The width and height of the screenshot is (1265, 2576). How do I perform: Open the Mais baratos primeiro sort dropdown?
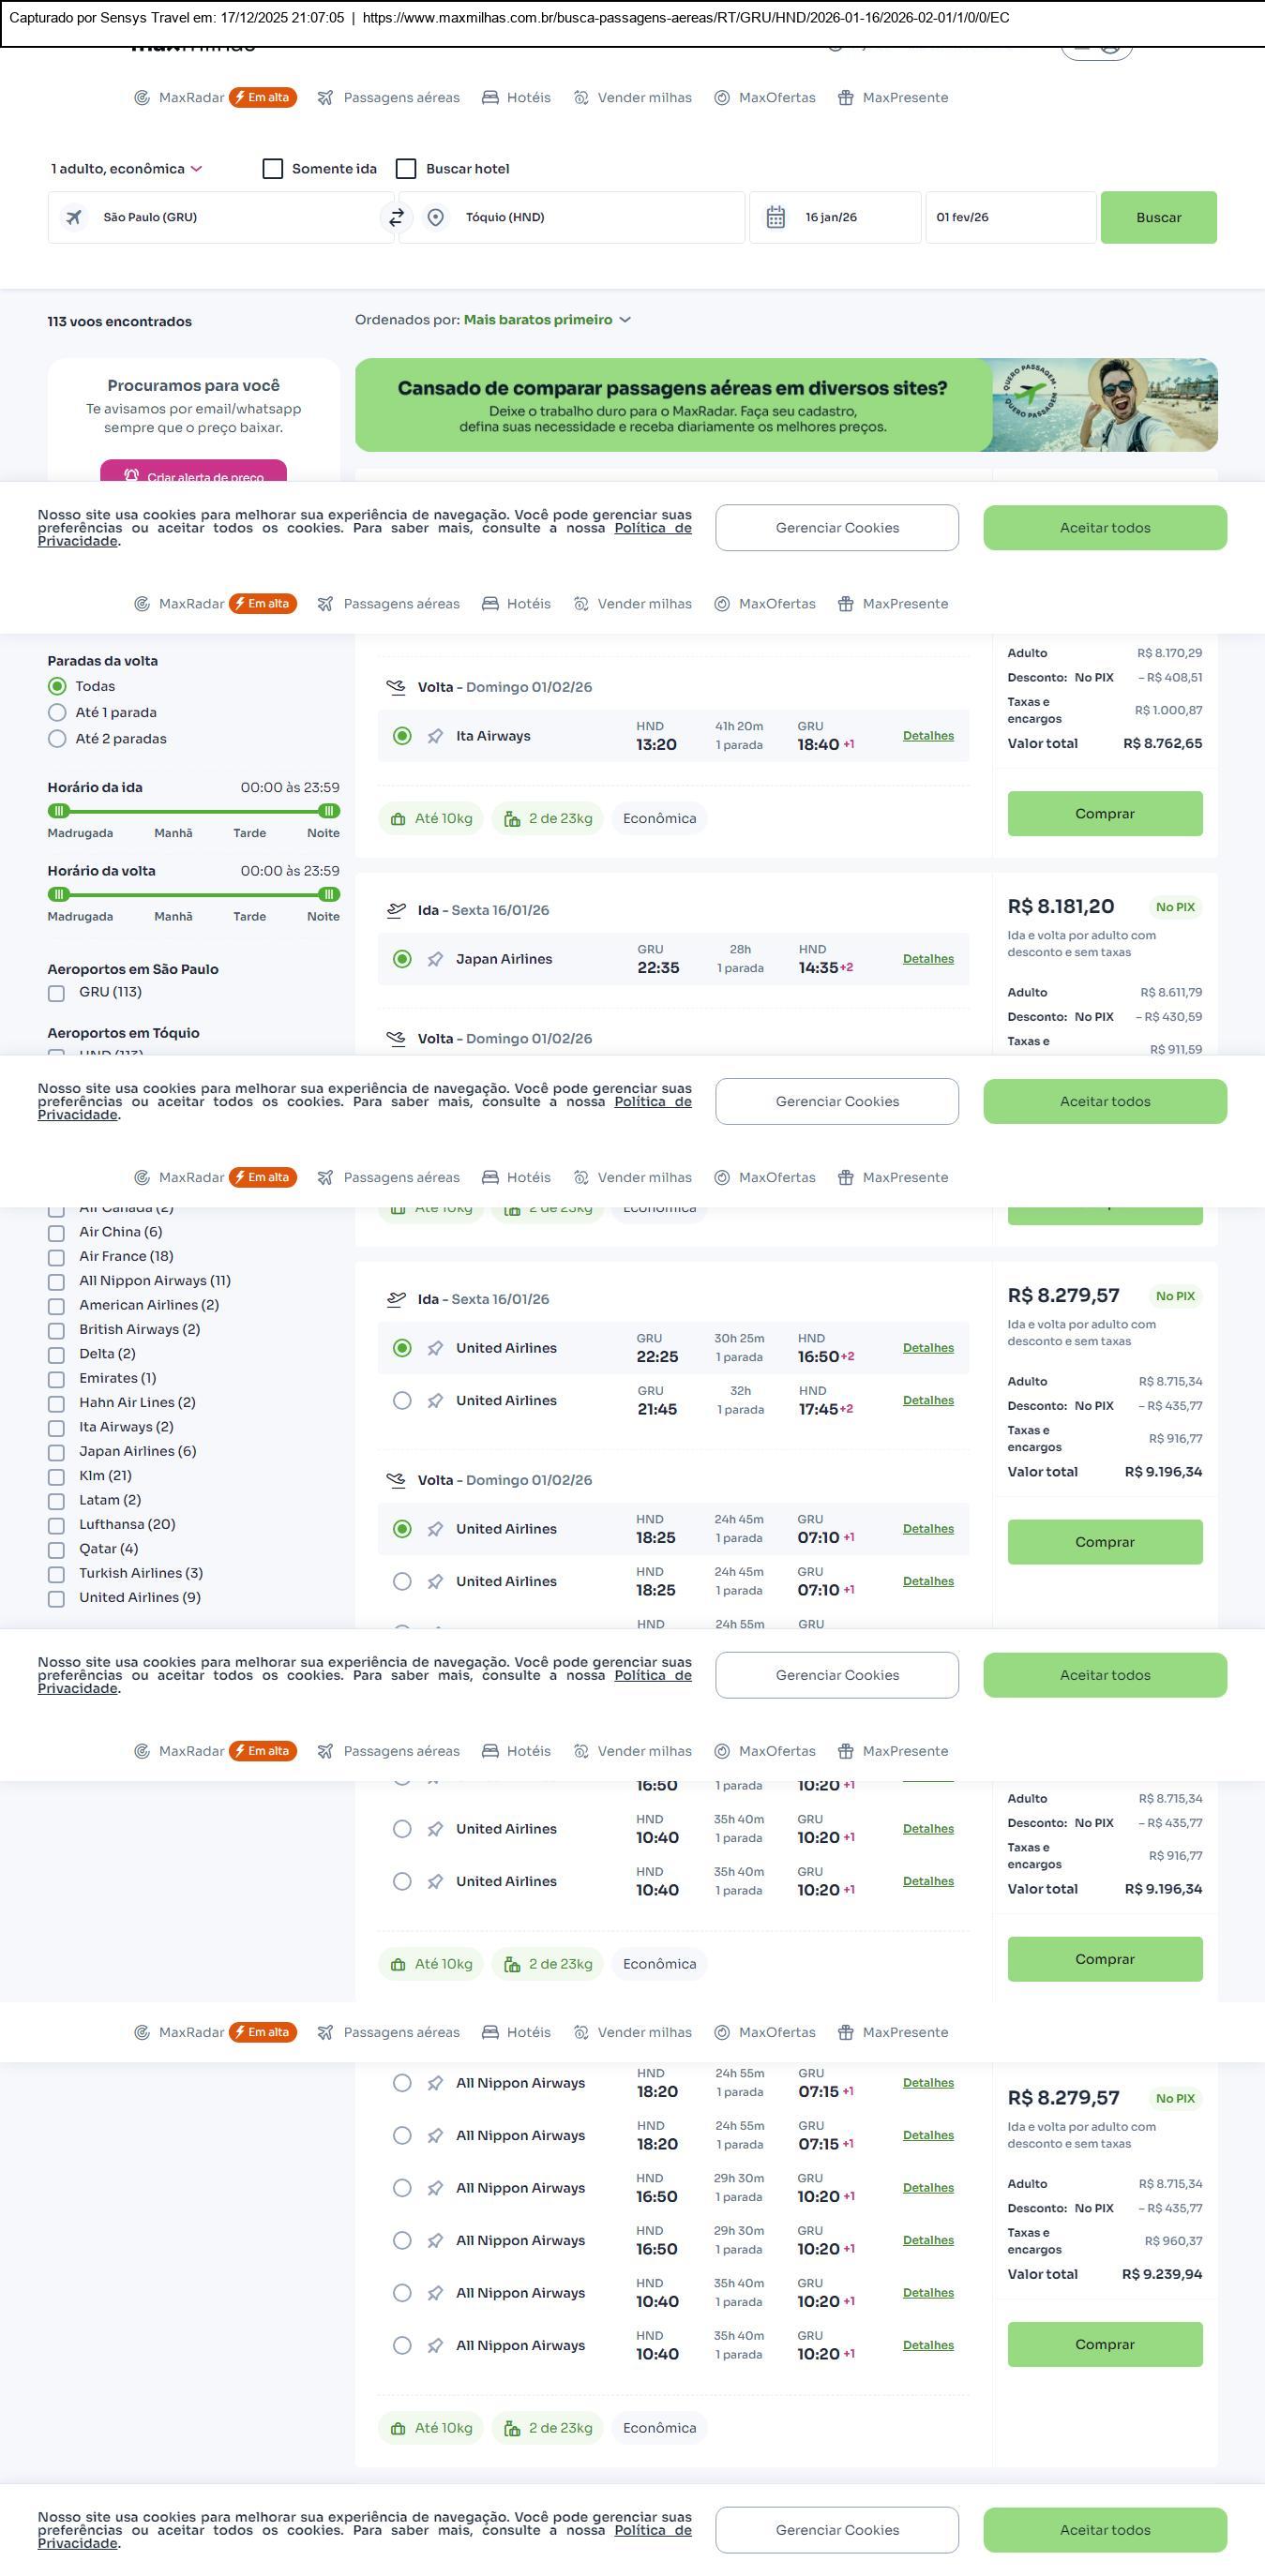point(546,320)
